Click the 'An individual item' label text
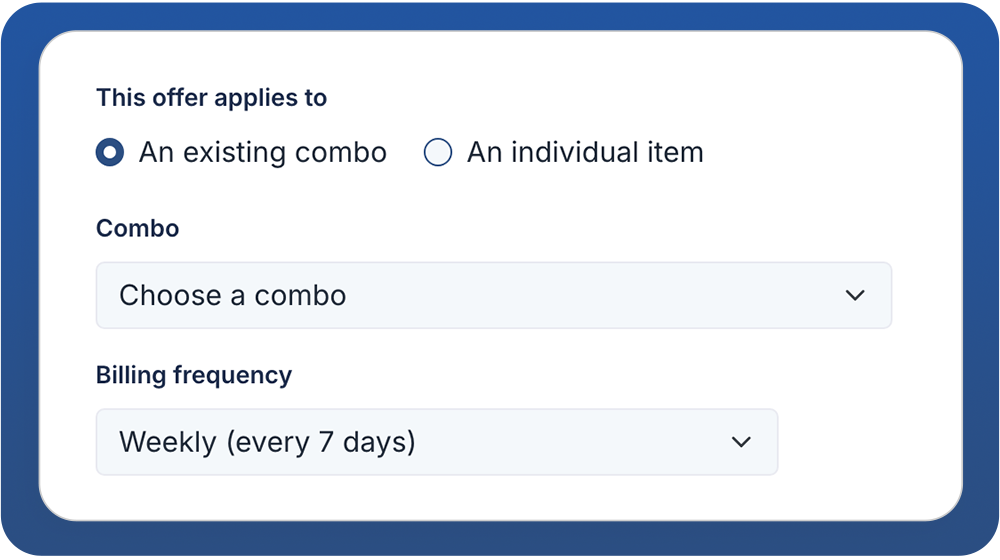The image size is (1000, 560). point(585,152)
